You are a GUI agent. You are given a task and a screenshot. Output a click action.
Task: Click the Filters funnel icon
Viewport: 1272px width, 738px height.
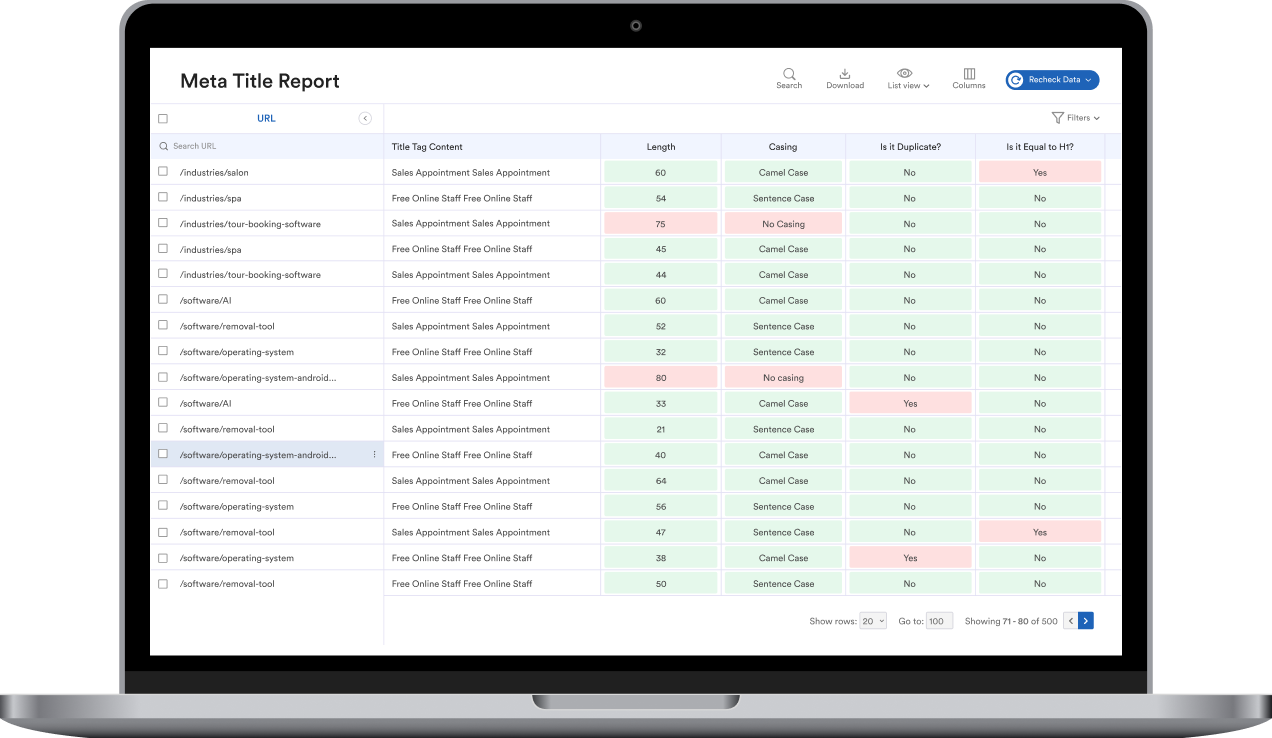pos(1058,118)
